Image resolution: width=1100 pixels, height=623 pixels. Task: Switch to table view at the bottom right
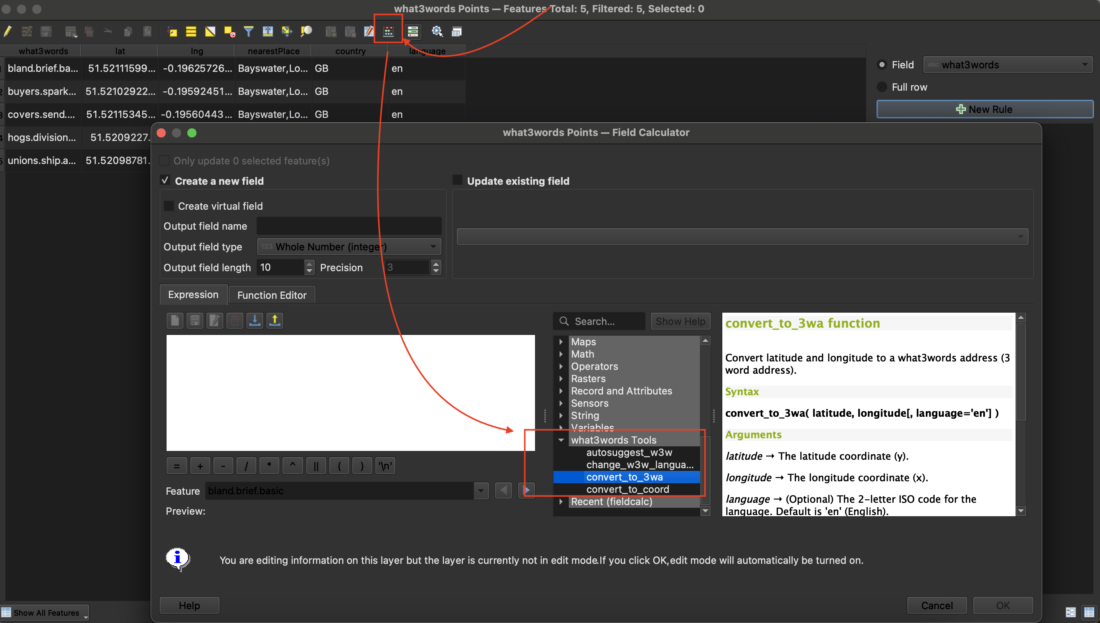pyautogui.click(x=1089, y=612)
